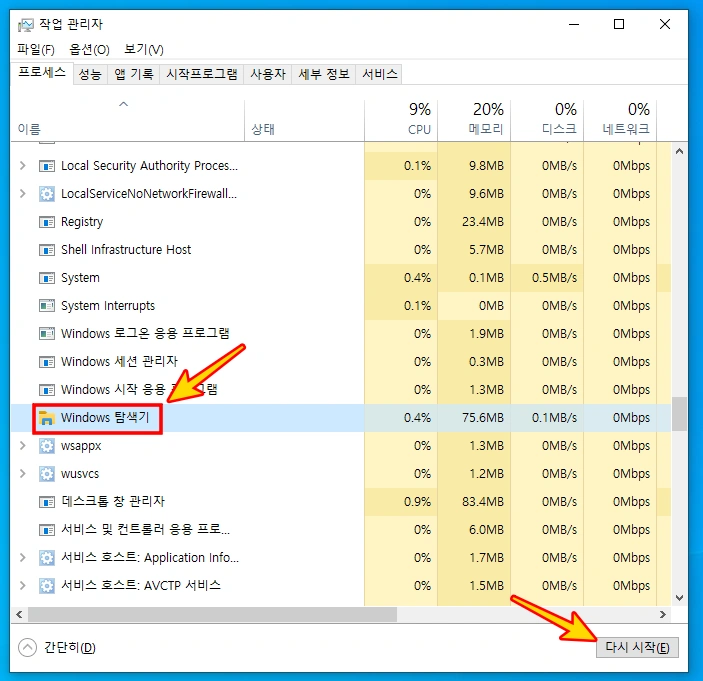Click the 간단히(D) text link
Image resolution: width=703 pixels, height=681 pixels.
click(x=69, y=647)
